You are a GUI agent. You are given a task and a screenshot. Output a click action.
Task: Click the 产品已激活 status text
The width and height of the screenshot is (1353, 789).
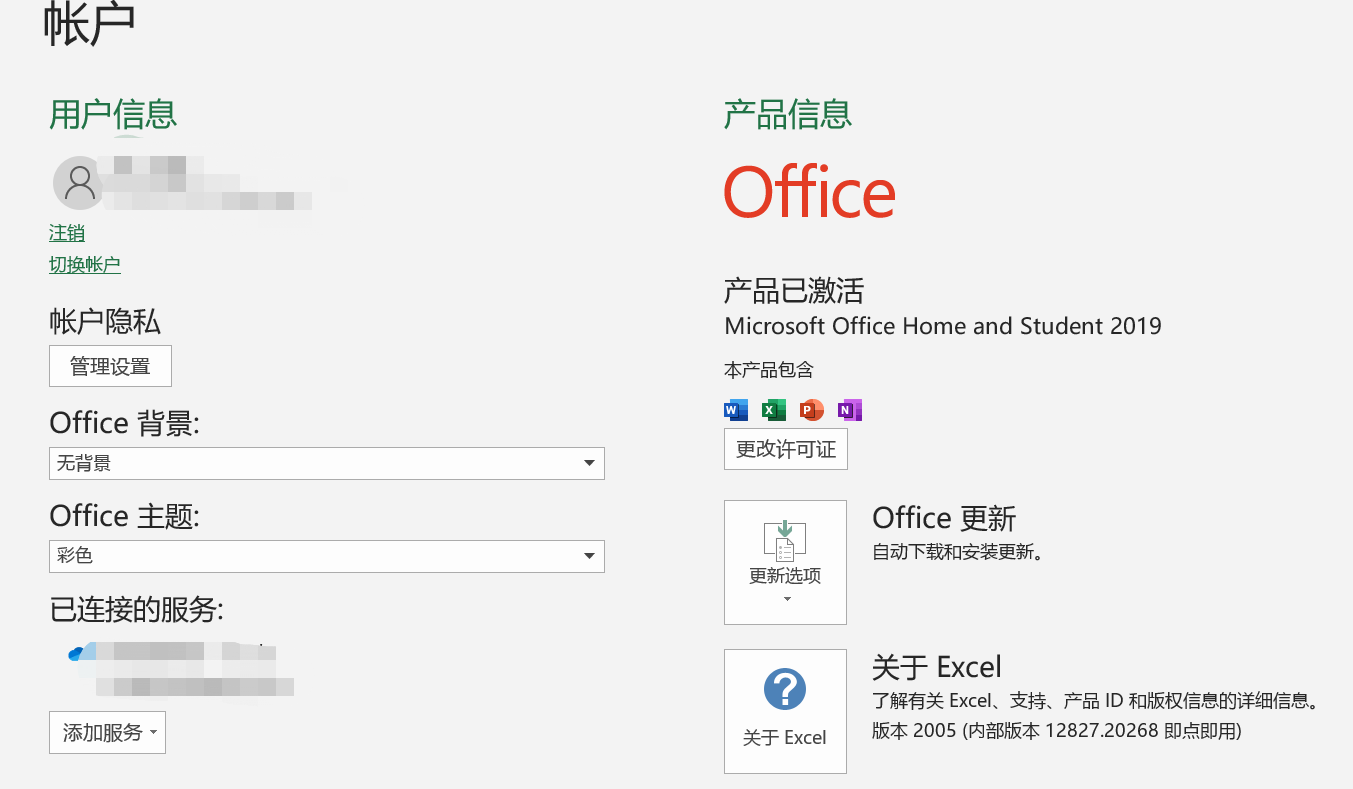(x=794, y=291)
